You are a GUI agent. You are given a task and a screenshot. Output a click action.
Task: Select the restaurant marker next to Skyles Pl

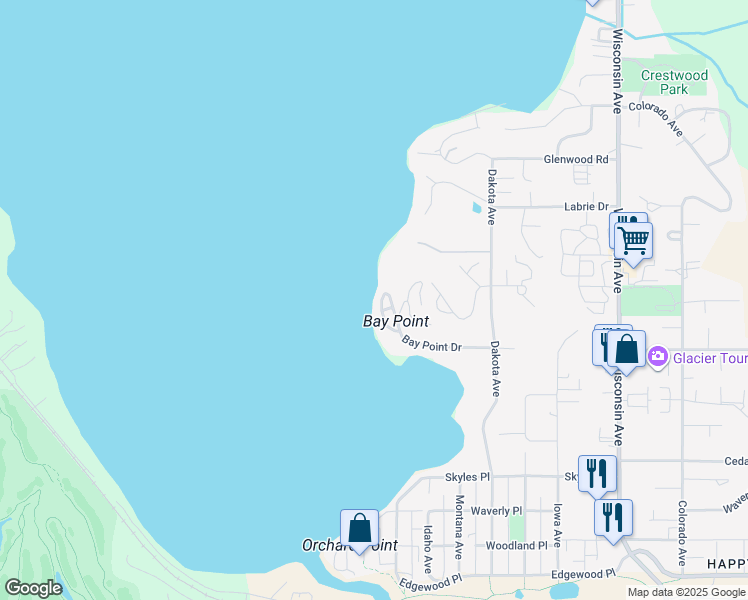[597, 474]
